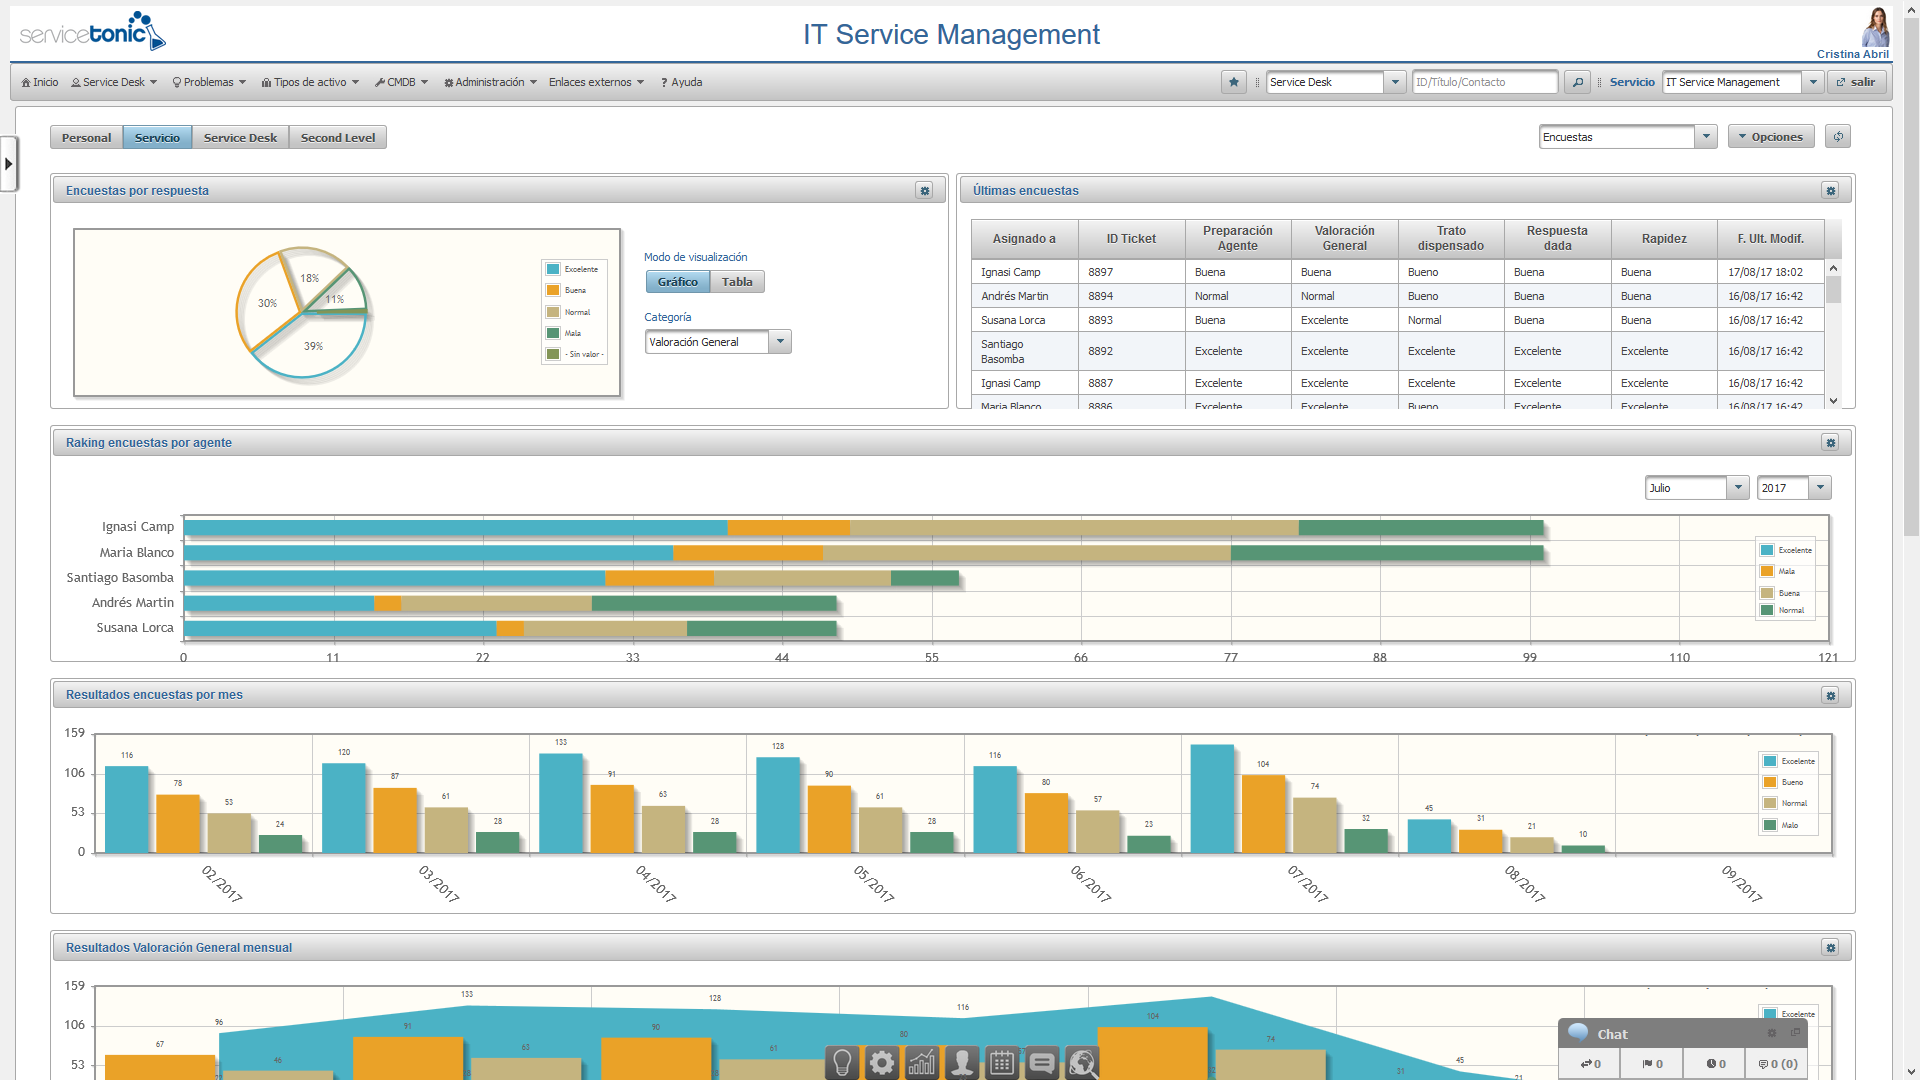Open the Problemas menu
The image size is (1920, 1080).
pos(209,82)
